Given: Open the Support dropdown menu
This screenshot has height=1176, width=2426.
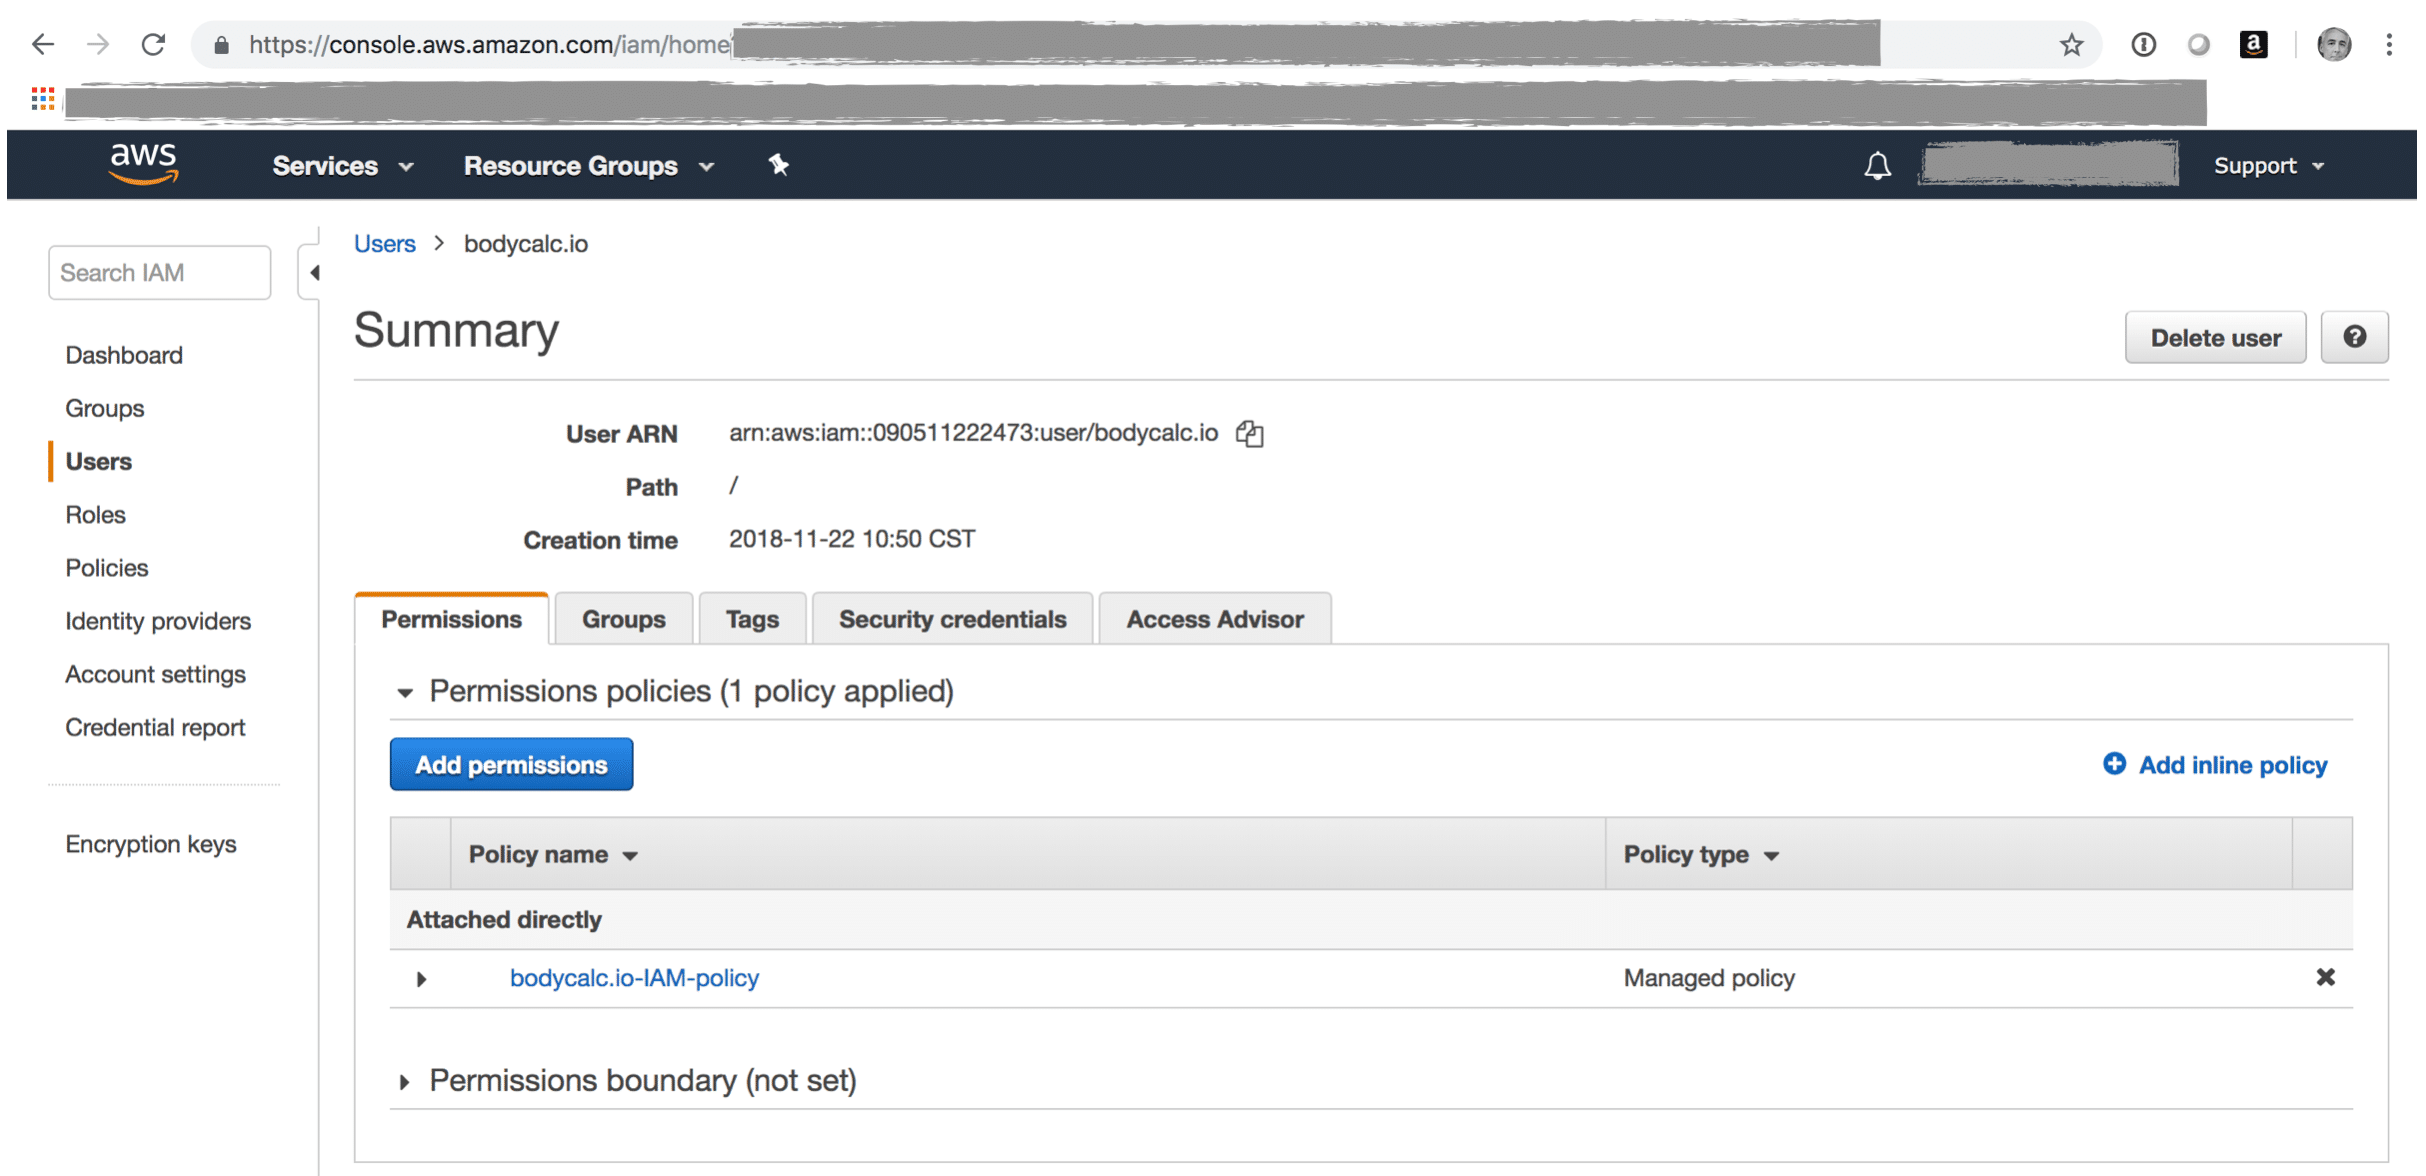Looking at the screenshot, I should [2268, 166].
